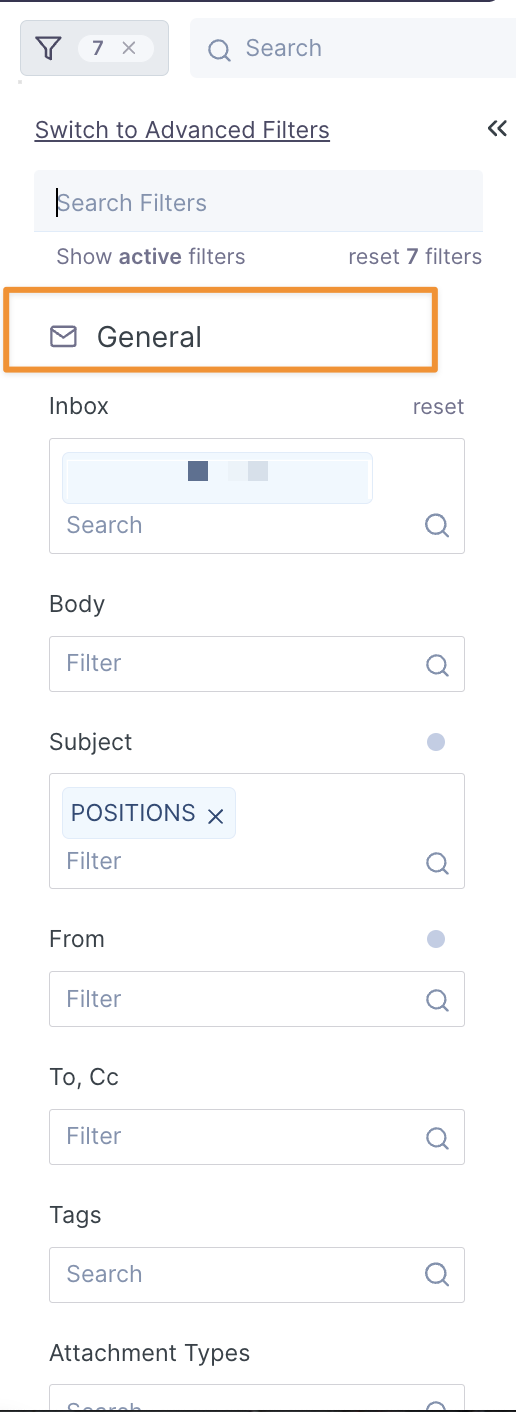Viewport: 516px width, 1412px height.
Task: Click the search icon in Inbox field
Action: pyautogui.click(x=437, y=525)
